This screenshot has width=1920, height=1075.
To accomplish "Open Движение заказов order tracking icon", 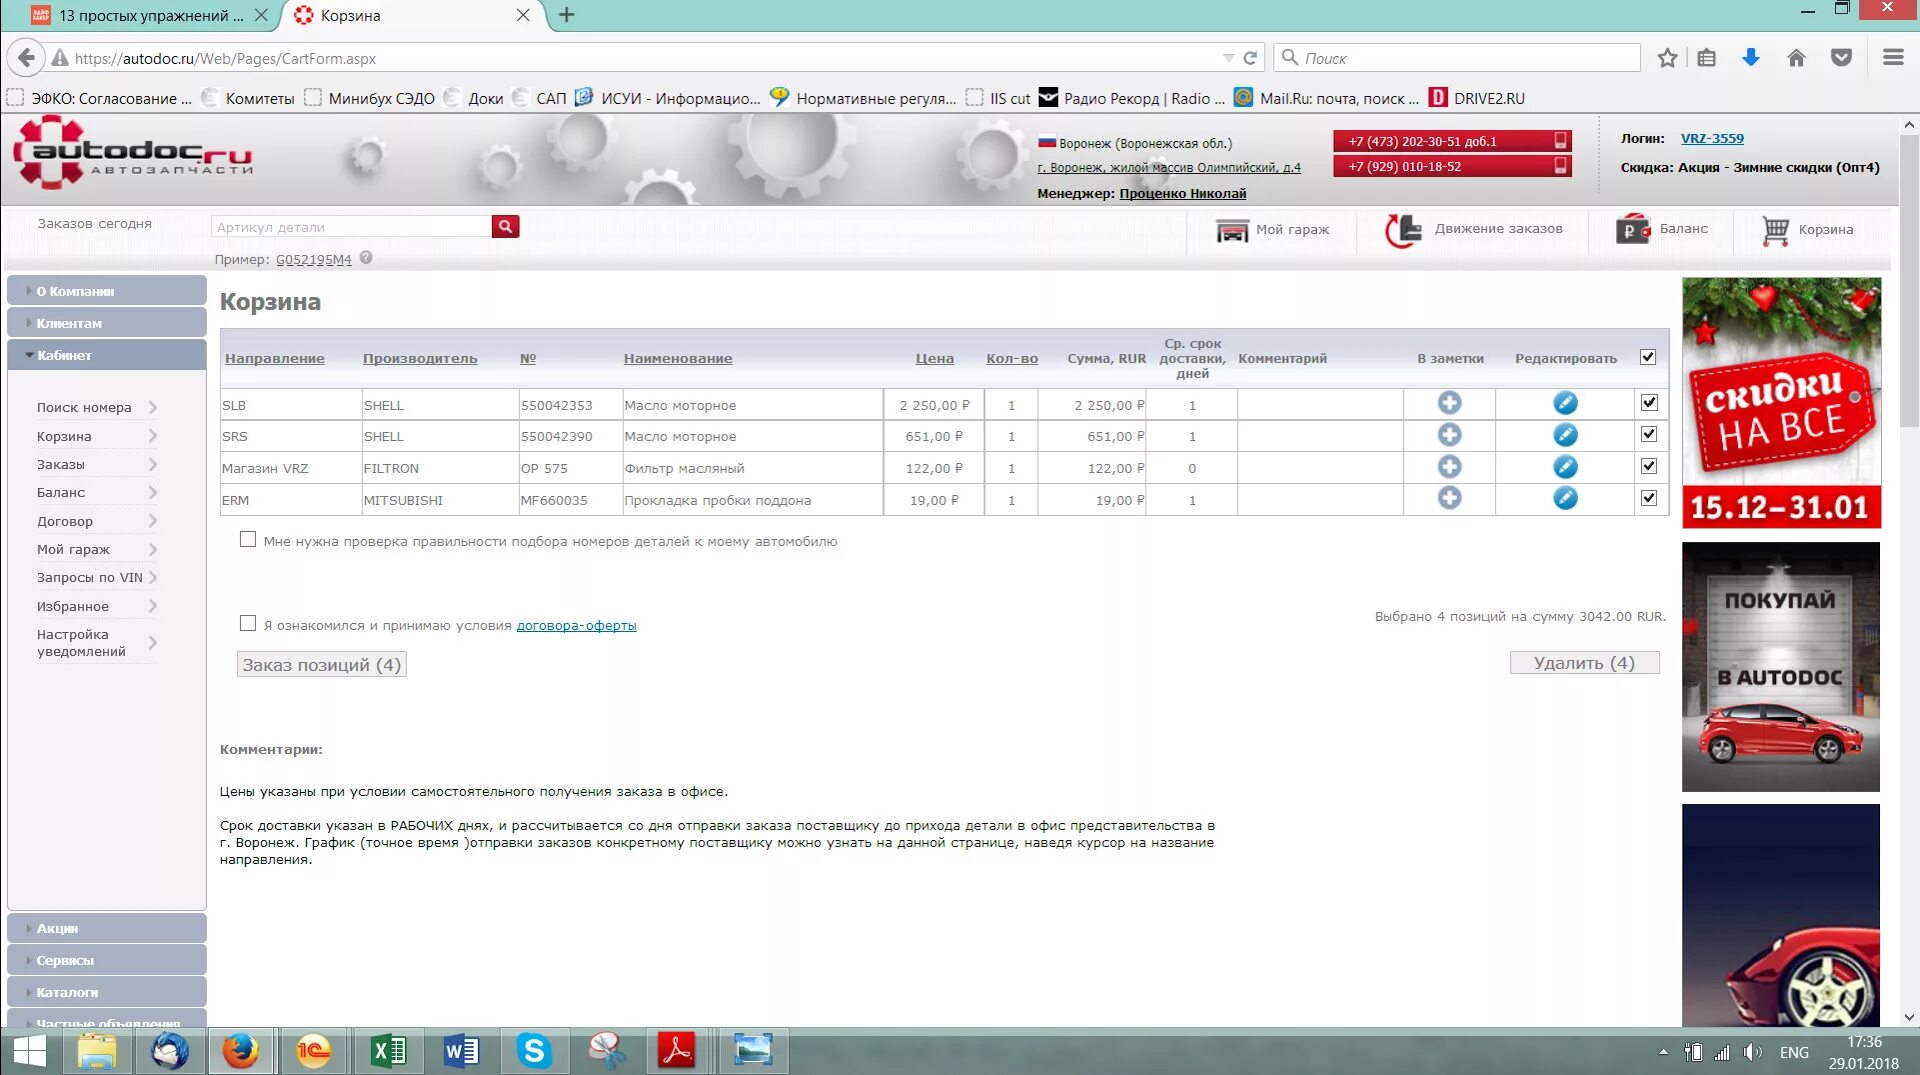I will pos(1402,230).
